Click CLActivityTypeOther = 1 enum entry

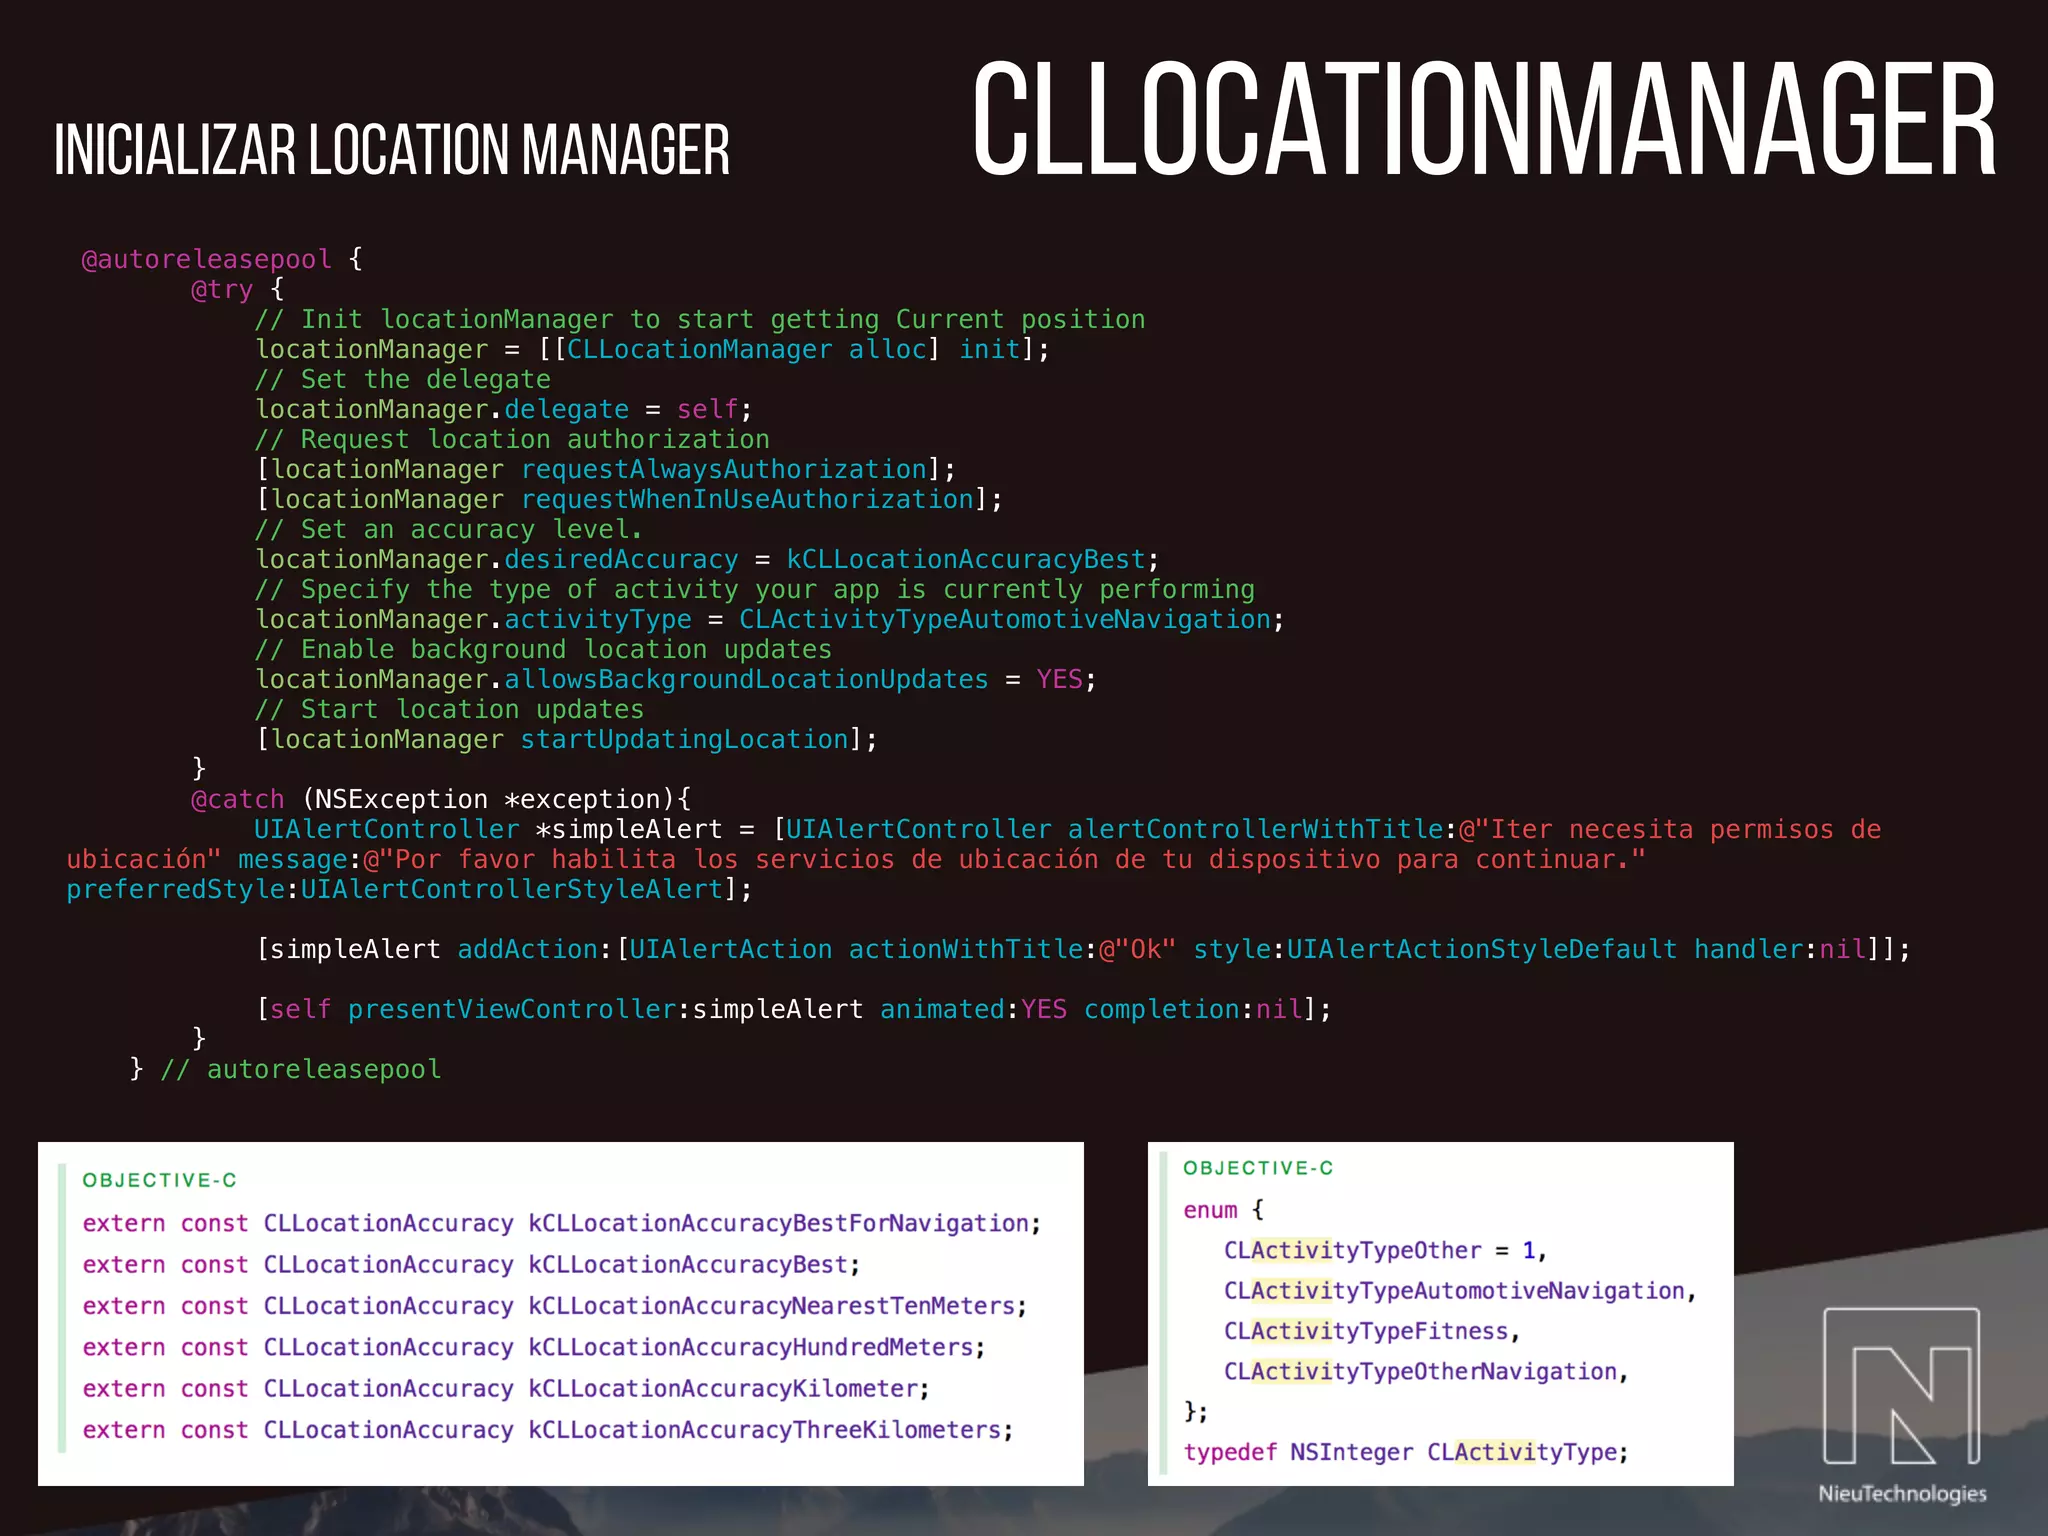1385,1250
